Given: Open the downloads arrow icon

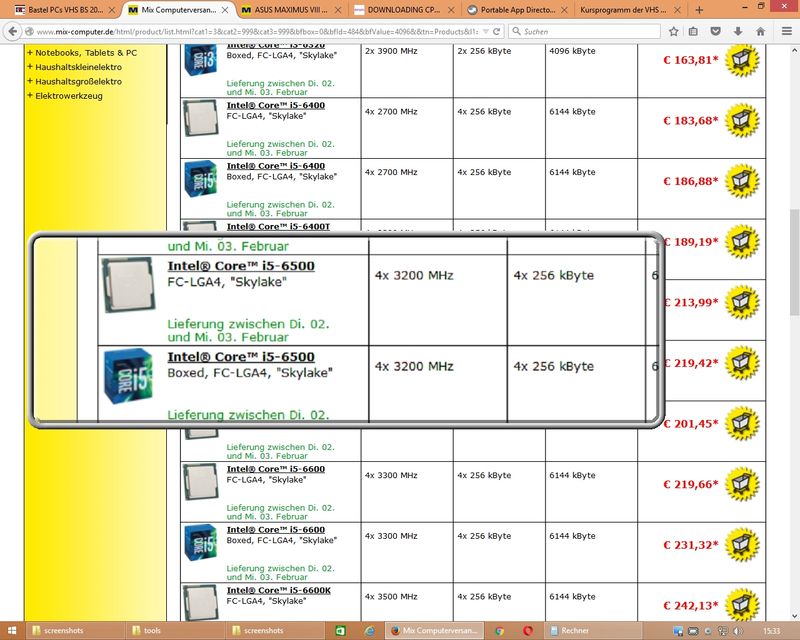Looking at the screenshot, I should pyautogui.click(x=738, y=32).
